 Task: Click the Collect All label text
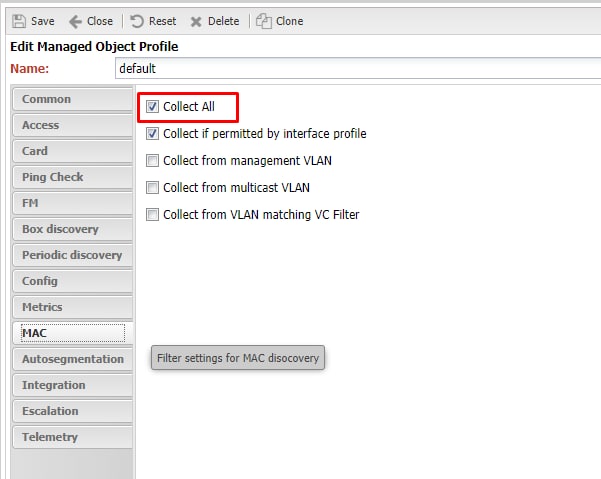click(x=189, y=107)
